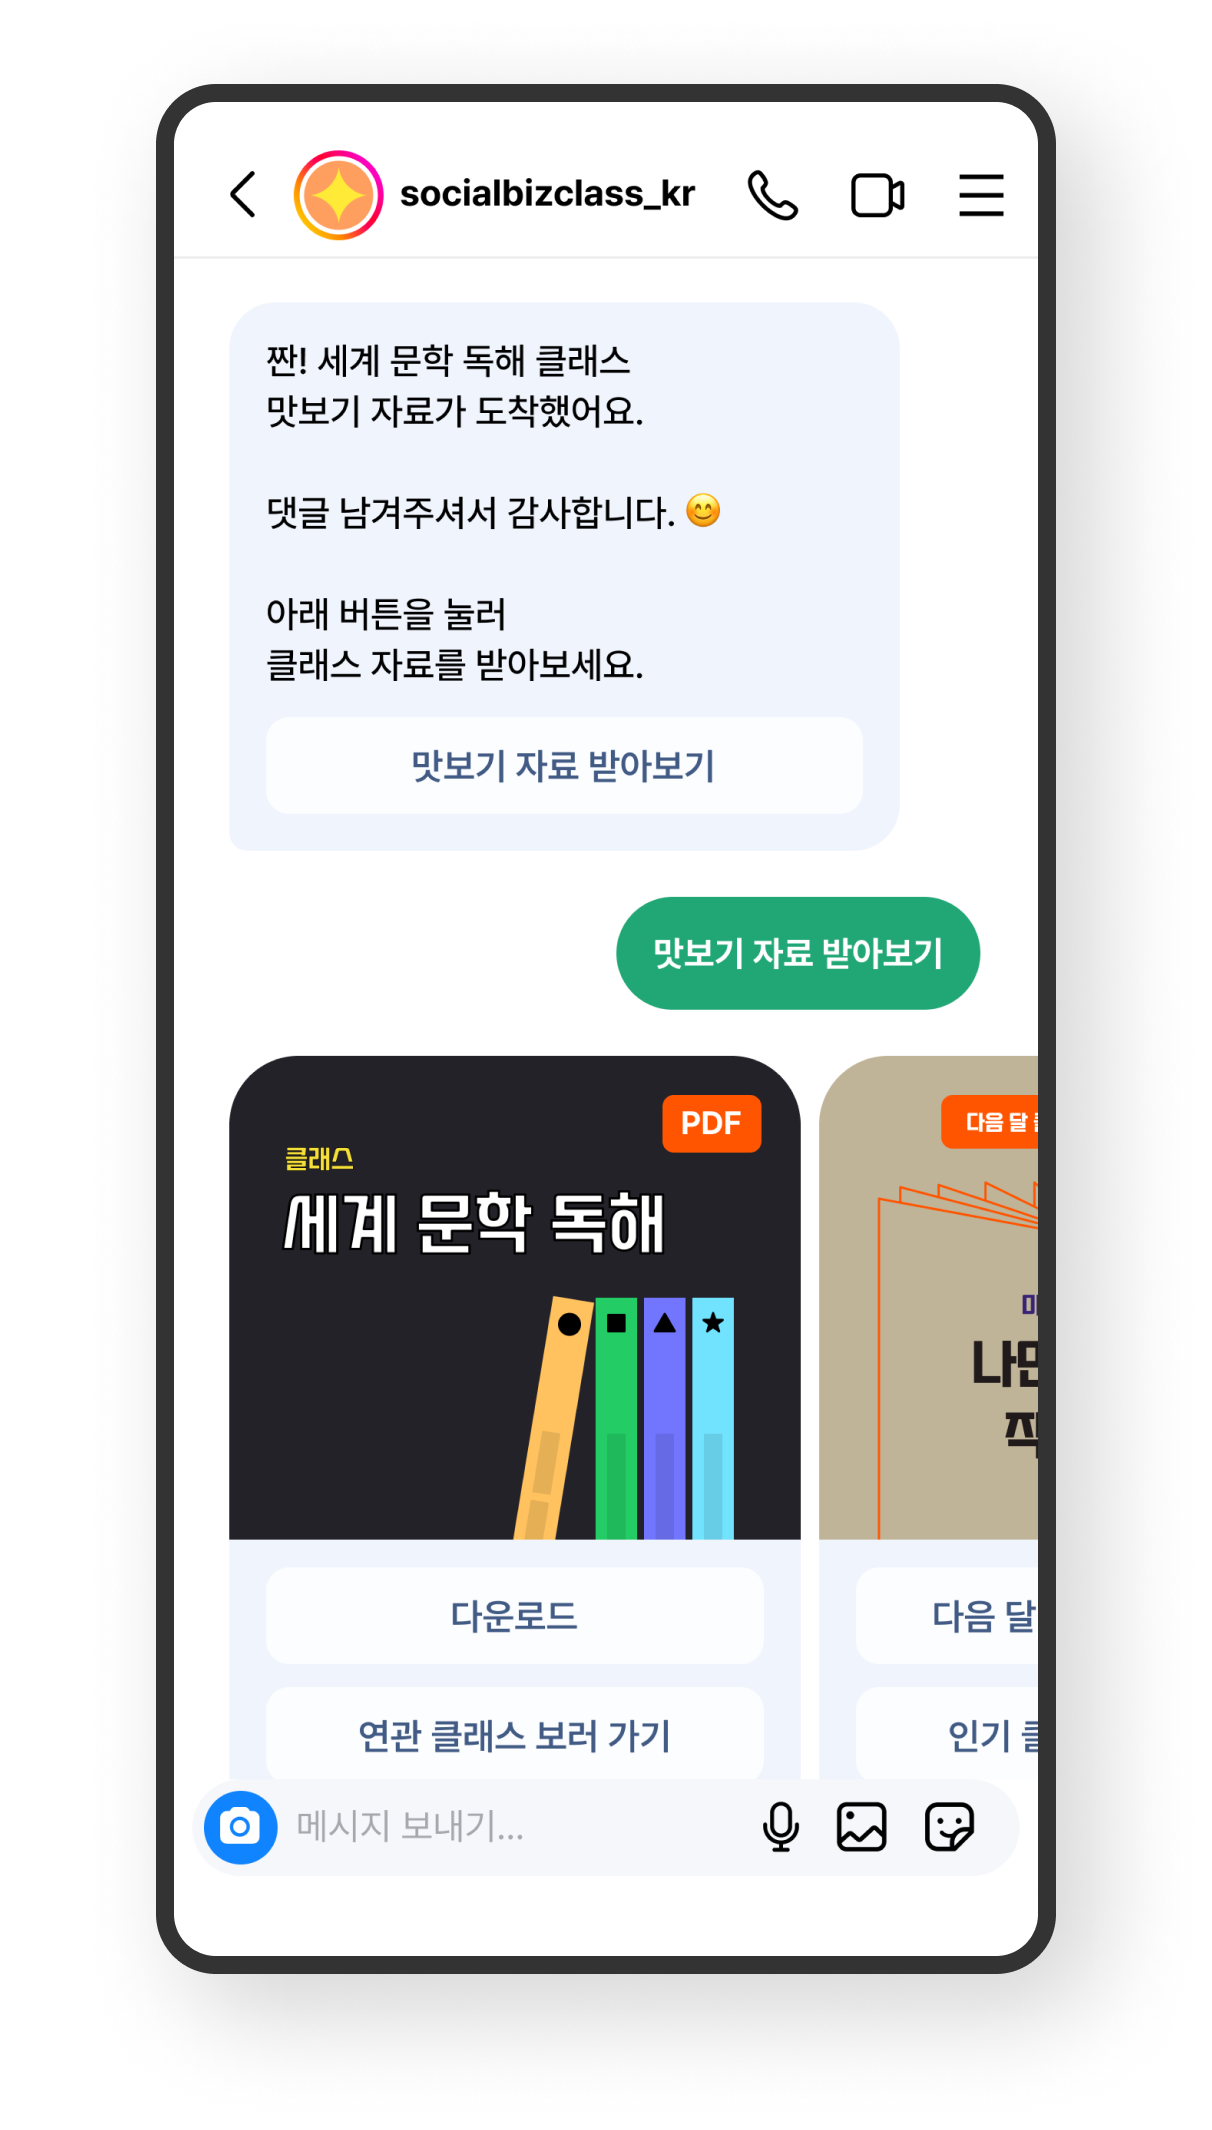The image size is (1212, 2130).
Task: Record a voice message with microphone icon
Action: coord(780,1827)
